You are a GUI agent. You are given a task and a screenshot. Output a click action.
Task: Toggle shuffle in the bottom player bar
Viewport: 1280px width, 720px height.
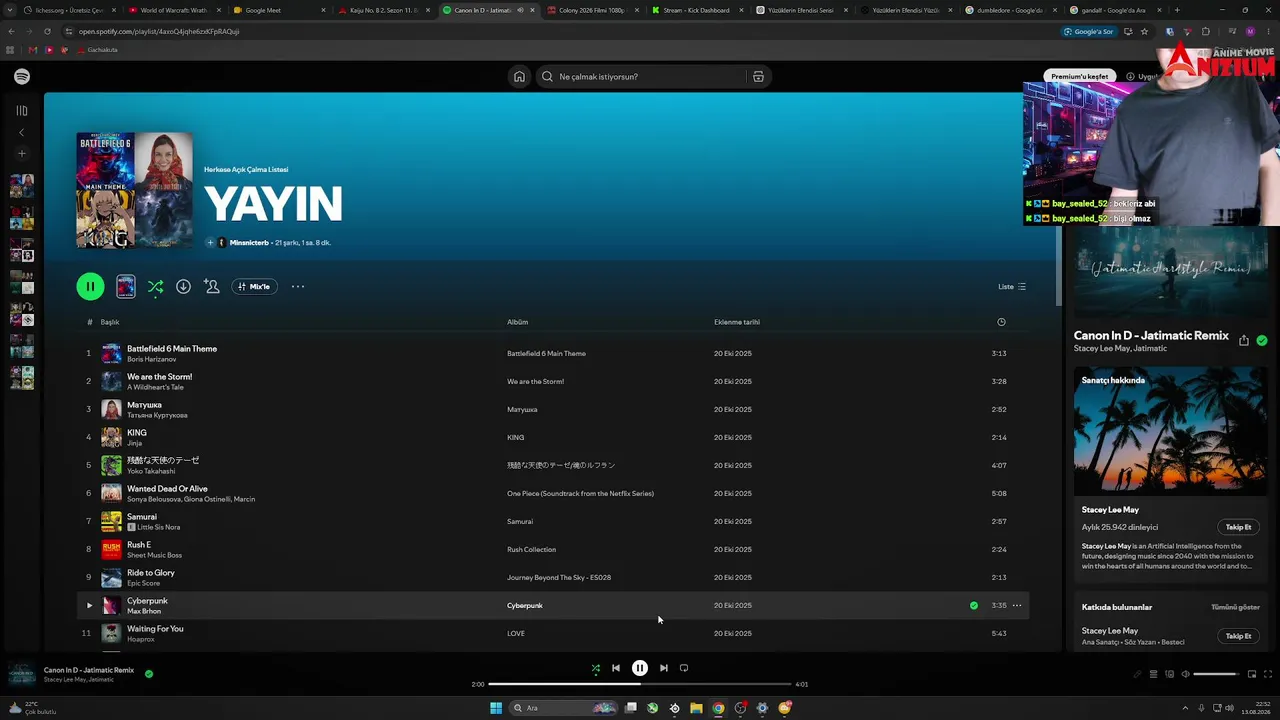coord(596,668)
